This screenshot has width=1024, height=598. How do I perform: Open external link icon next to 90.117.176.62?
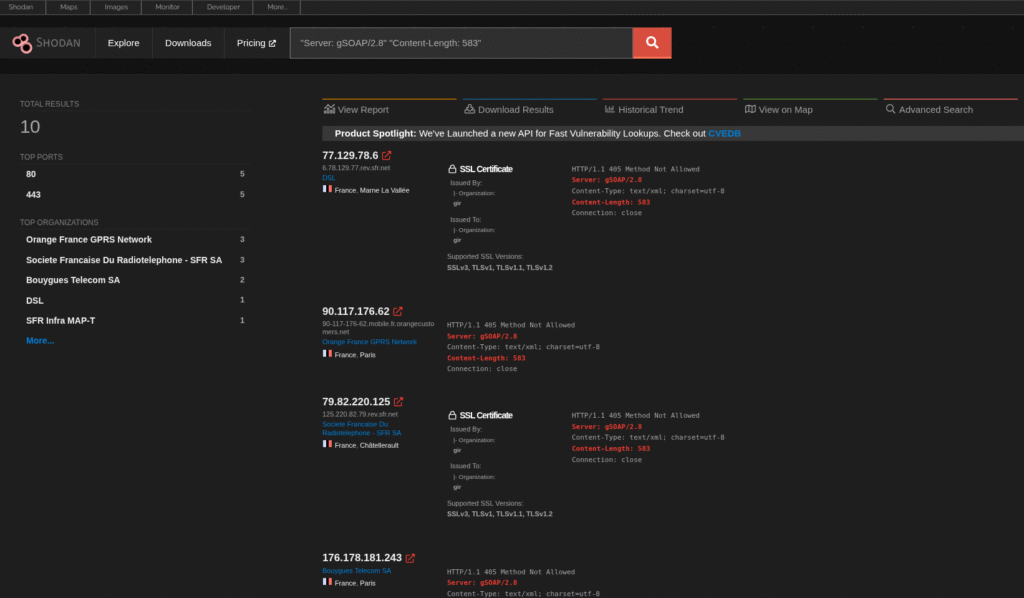[x=398, y=311]
